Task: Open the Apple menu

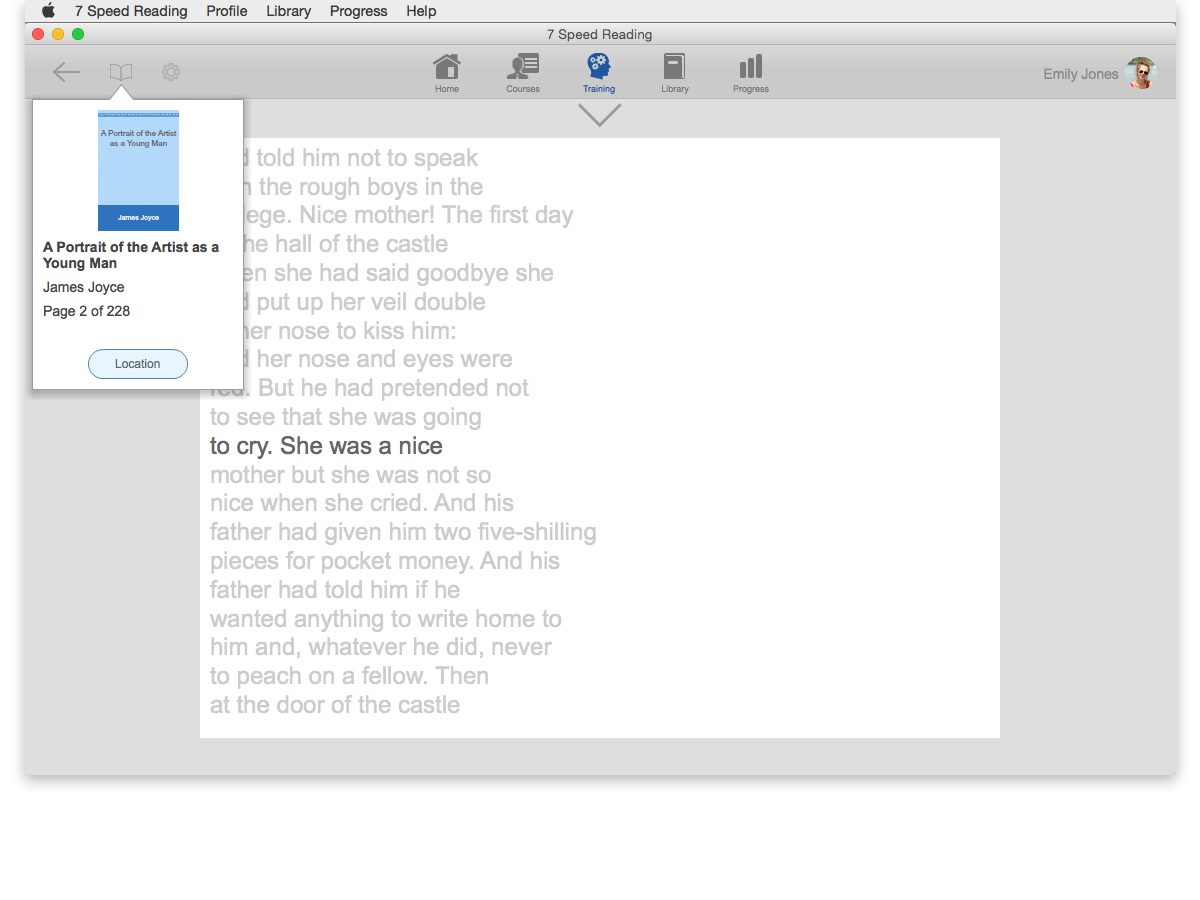Action: tap(48, 11)
